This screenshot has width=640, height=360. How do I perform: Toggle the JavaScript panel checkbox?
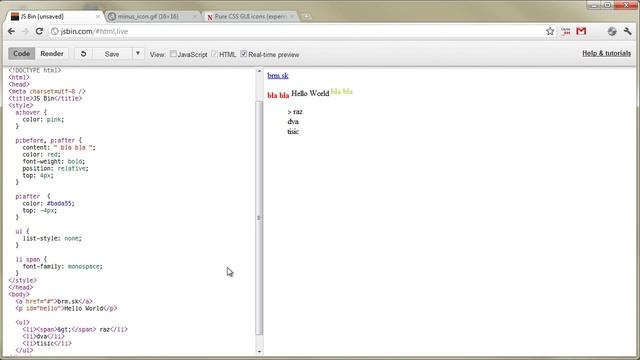(173, 54)
